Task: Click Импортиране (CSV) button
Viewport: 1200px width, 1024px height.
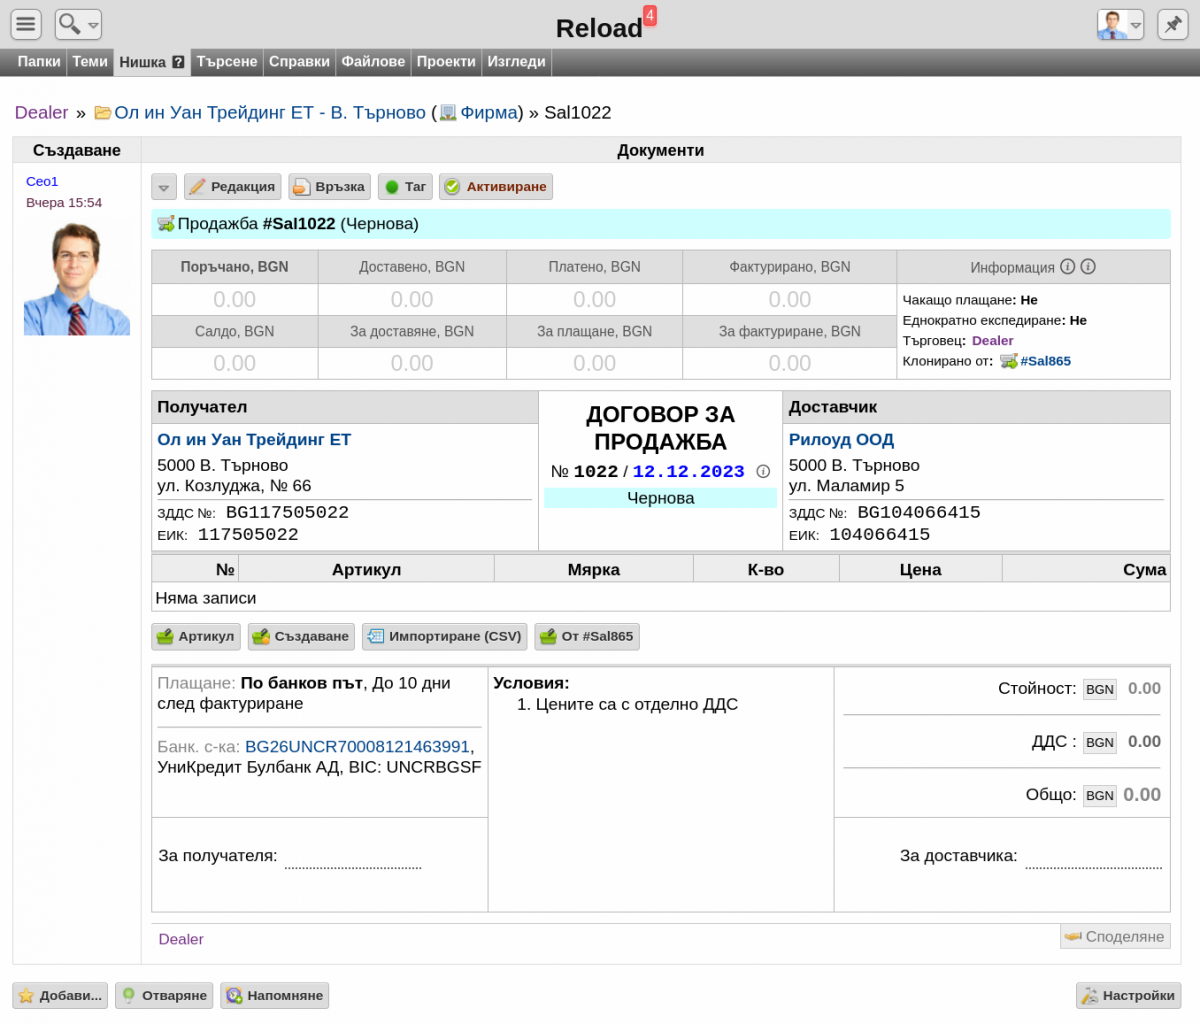Action: coord(444,637)
